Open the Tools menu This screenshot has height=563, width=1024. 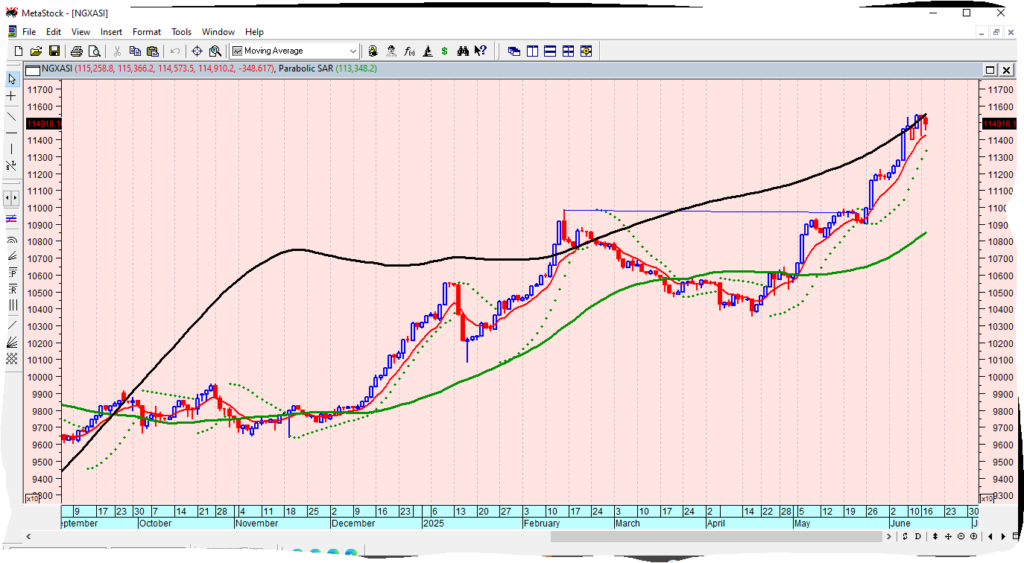(x=181, y=32)
